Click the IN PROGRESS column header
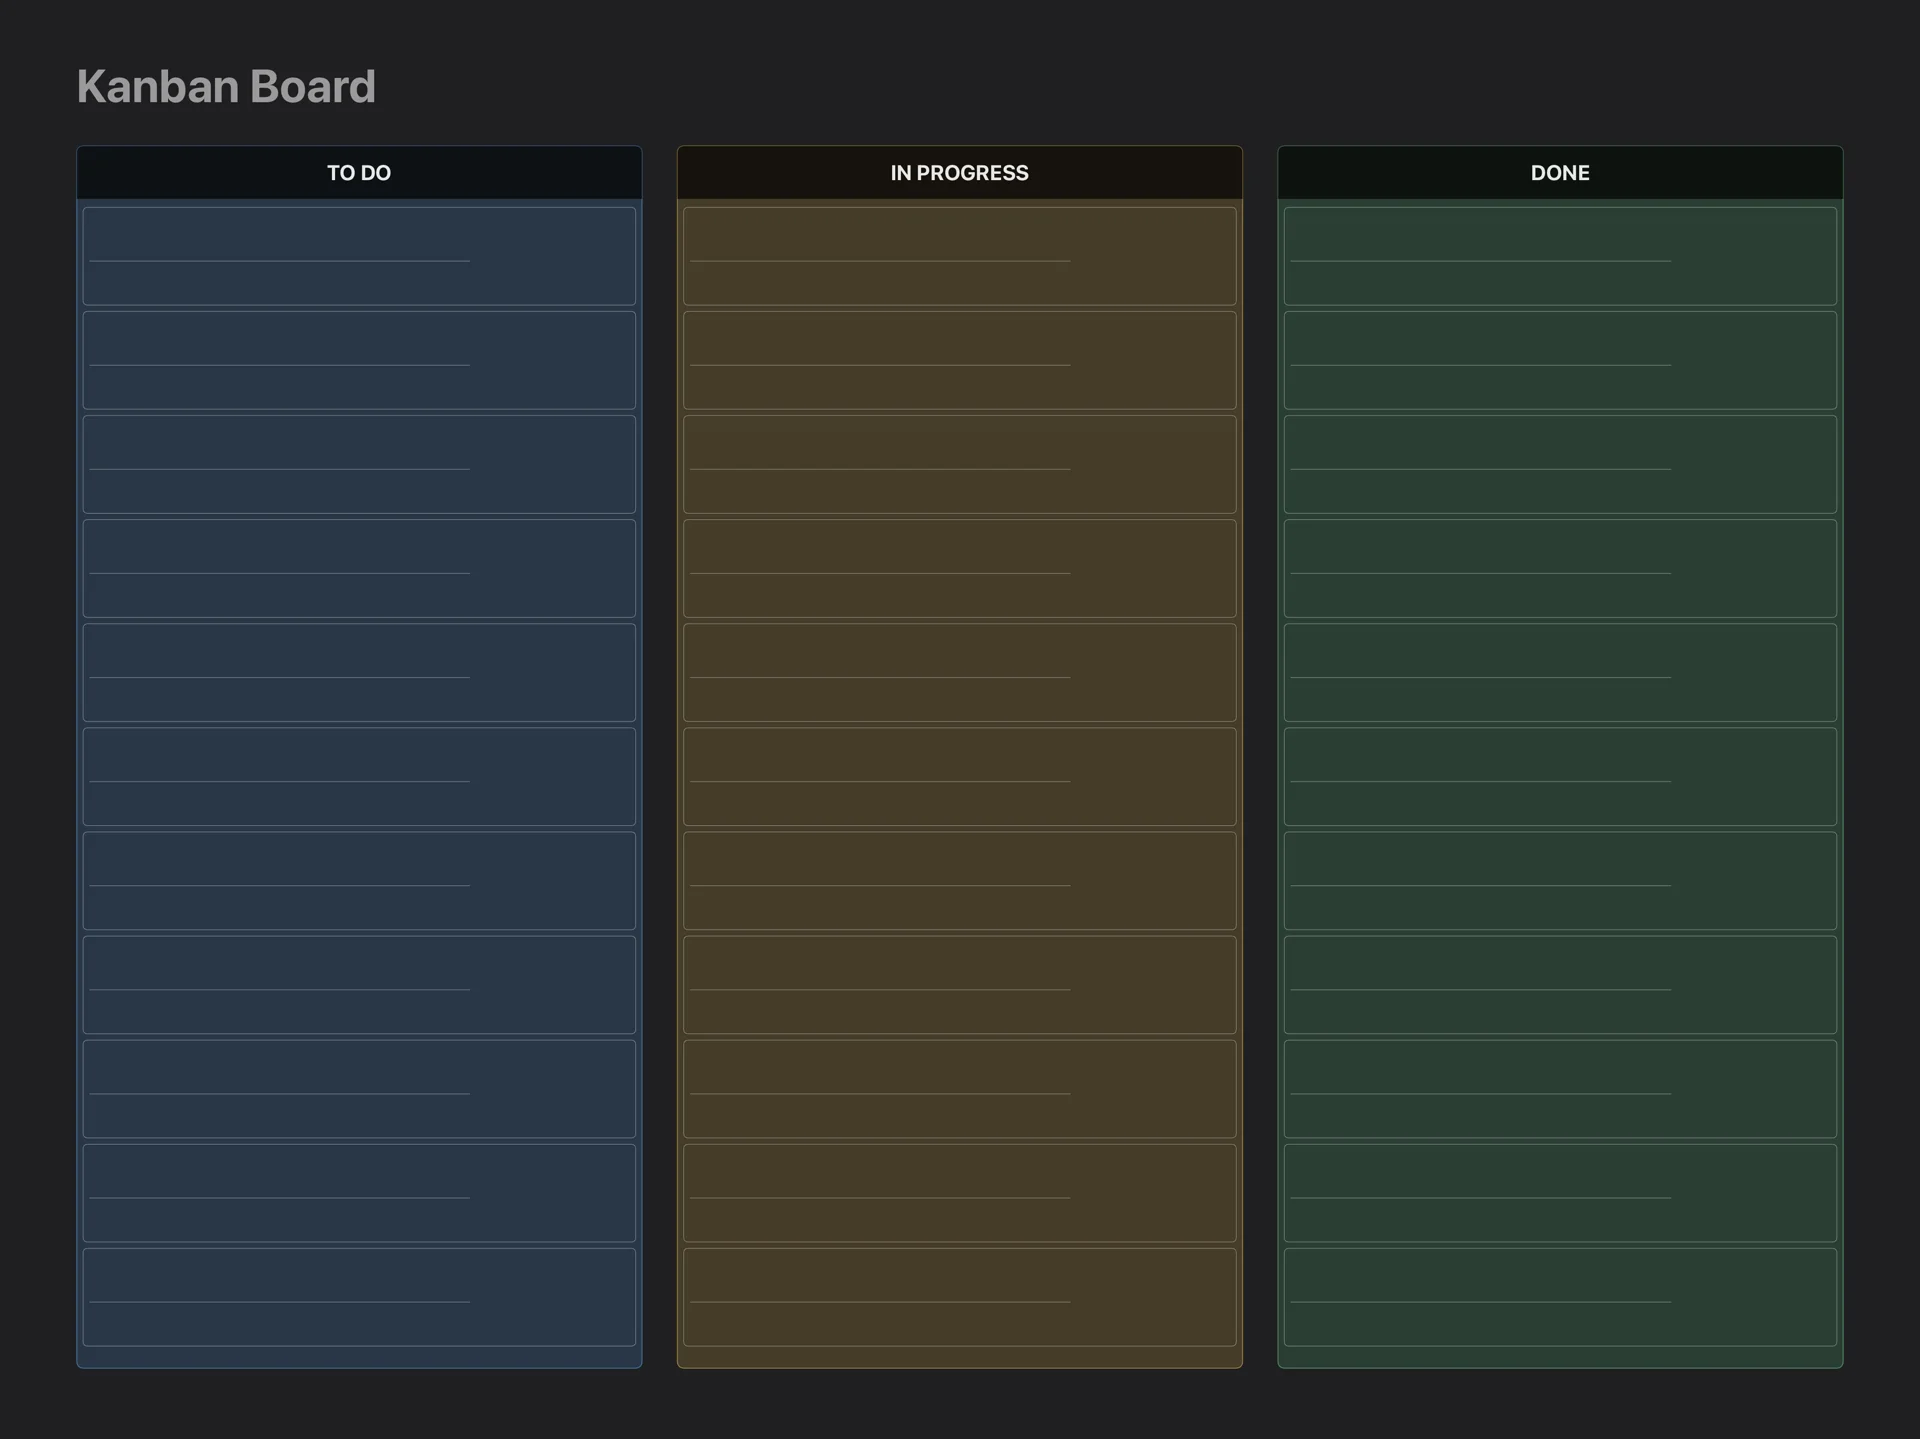Viewport: 1920px width, 1439px height. [959, 172]
